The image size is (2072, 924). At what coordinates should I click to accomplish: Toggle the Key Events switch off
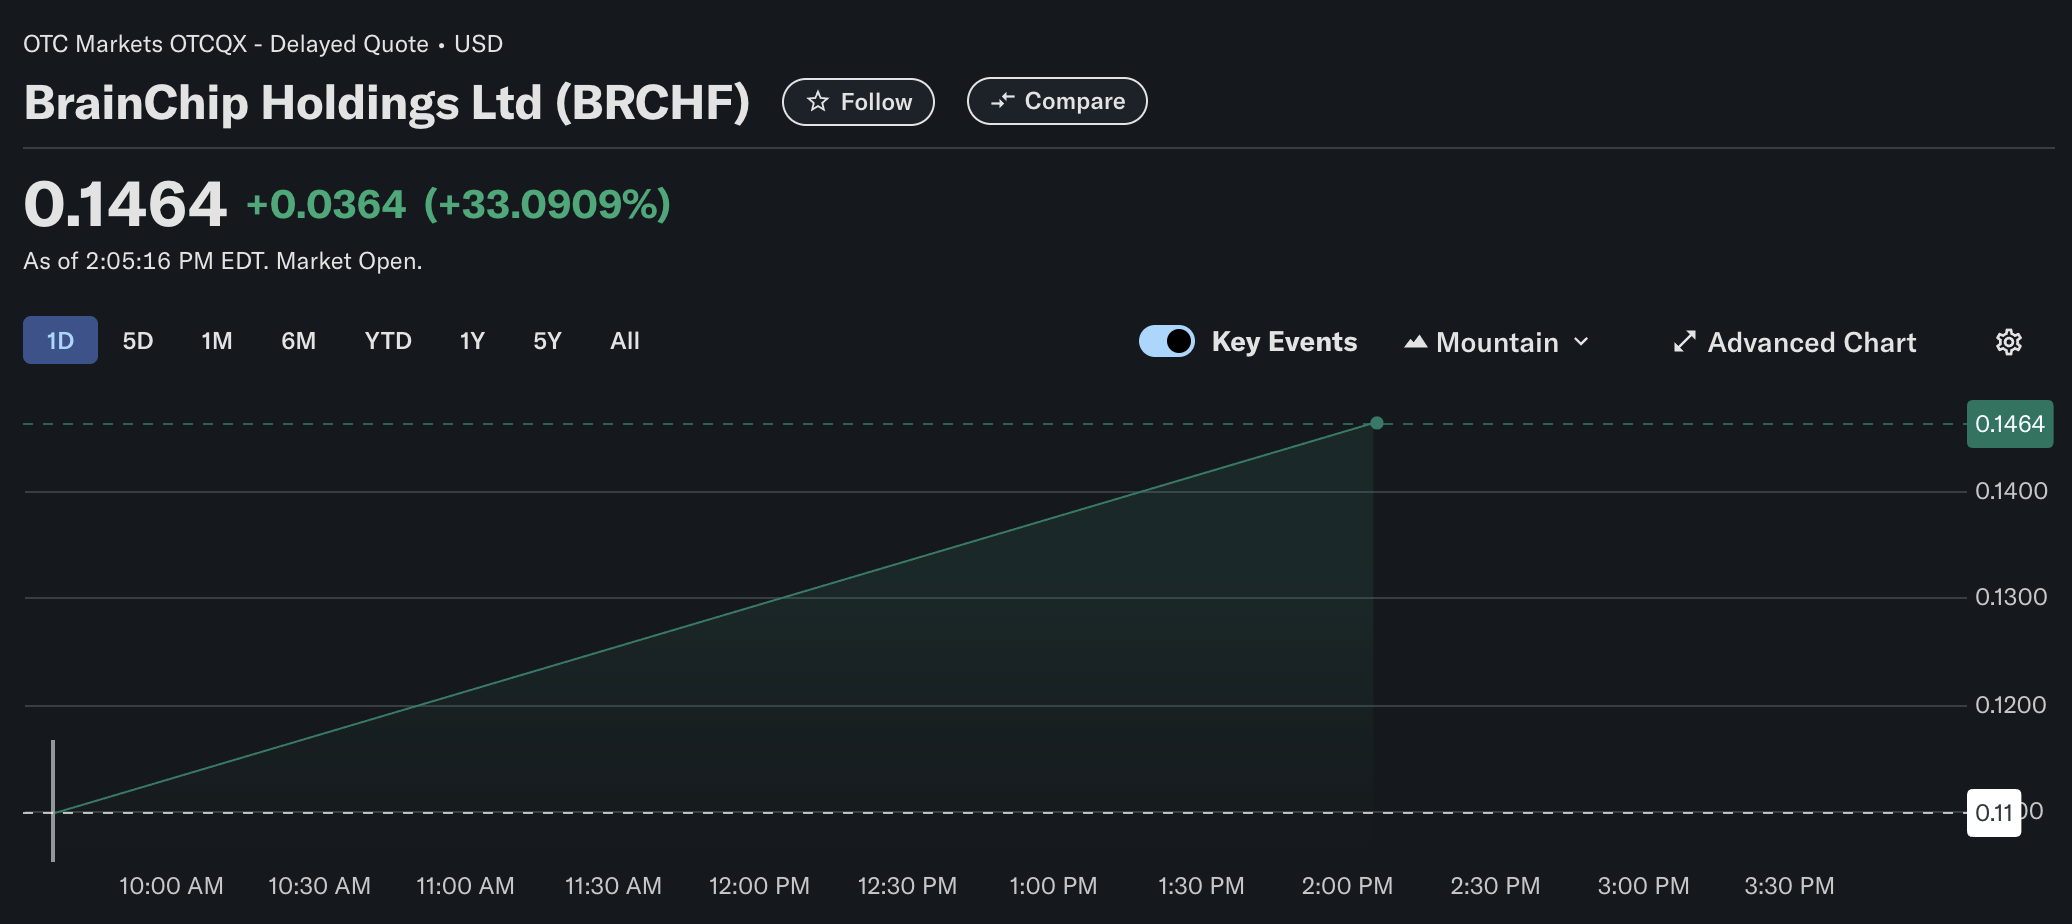tap(1166, 341)
